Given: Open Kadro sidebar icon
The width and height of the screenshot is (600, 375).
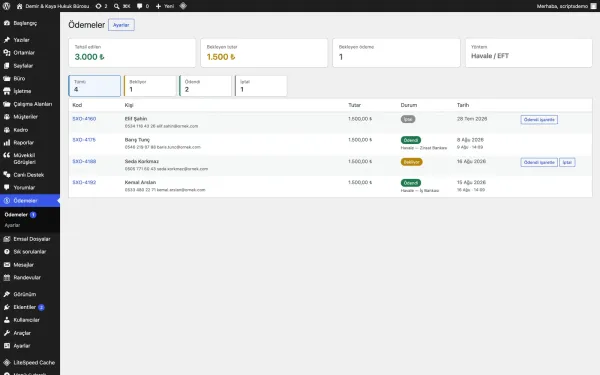Looking at the screenshot, I should coord(7,130).
